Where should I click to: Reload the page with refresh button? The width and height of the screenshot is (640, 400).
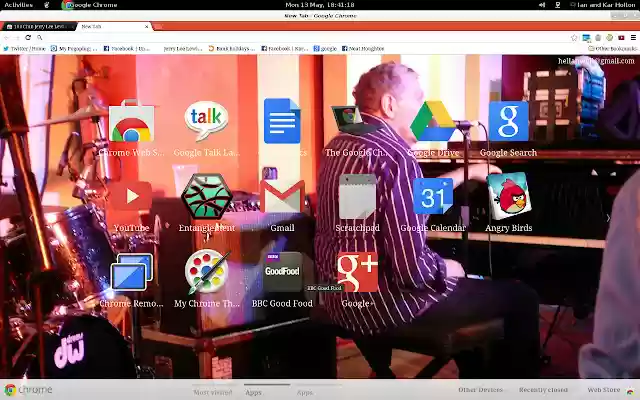(28, 38)
